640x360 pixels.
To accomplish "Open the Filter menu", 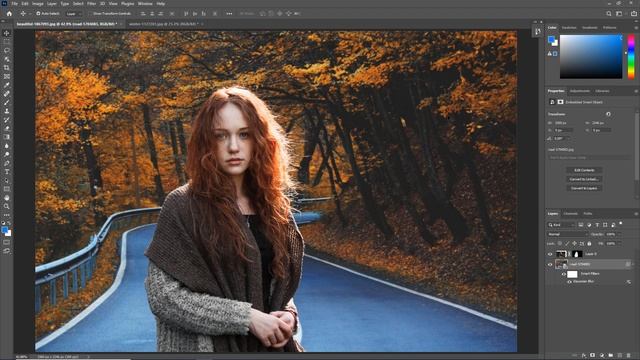I will point(91,4).
